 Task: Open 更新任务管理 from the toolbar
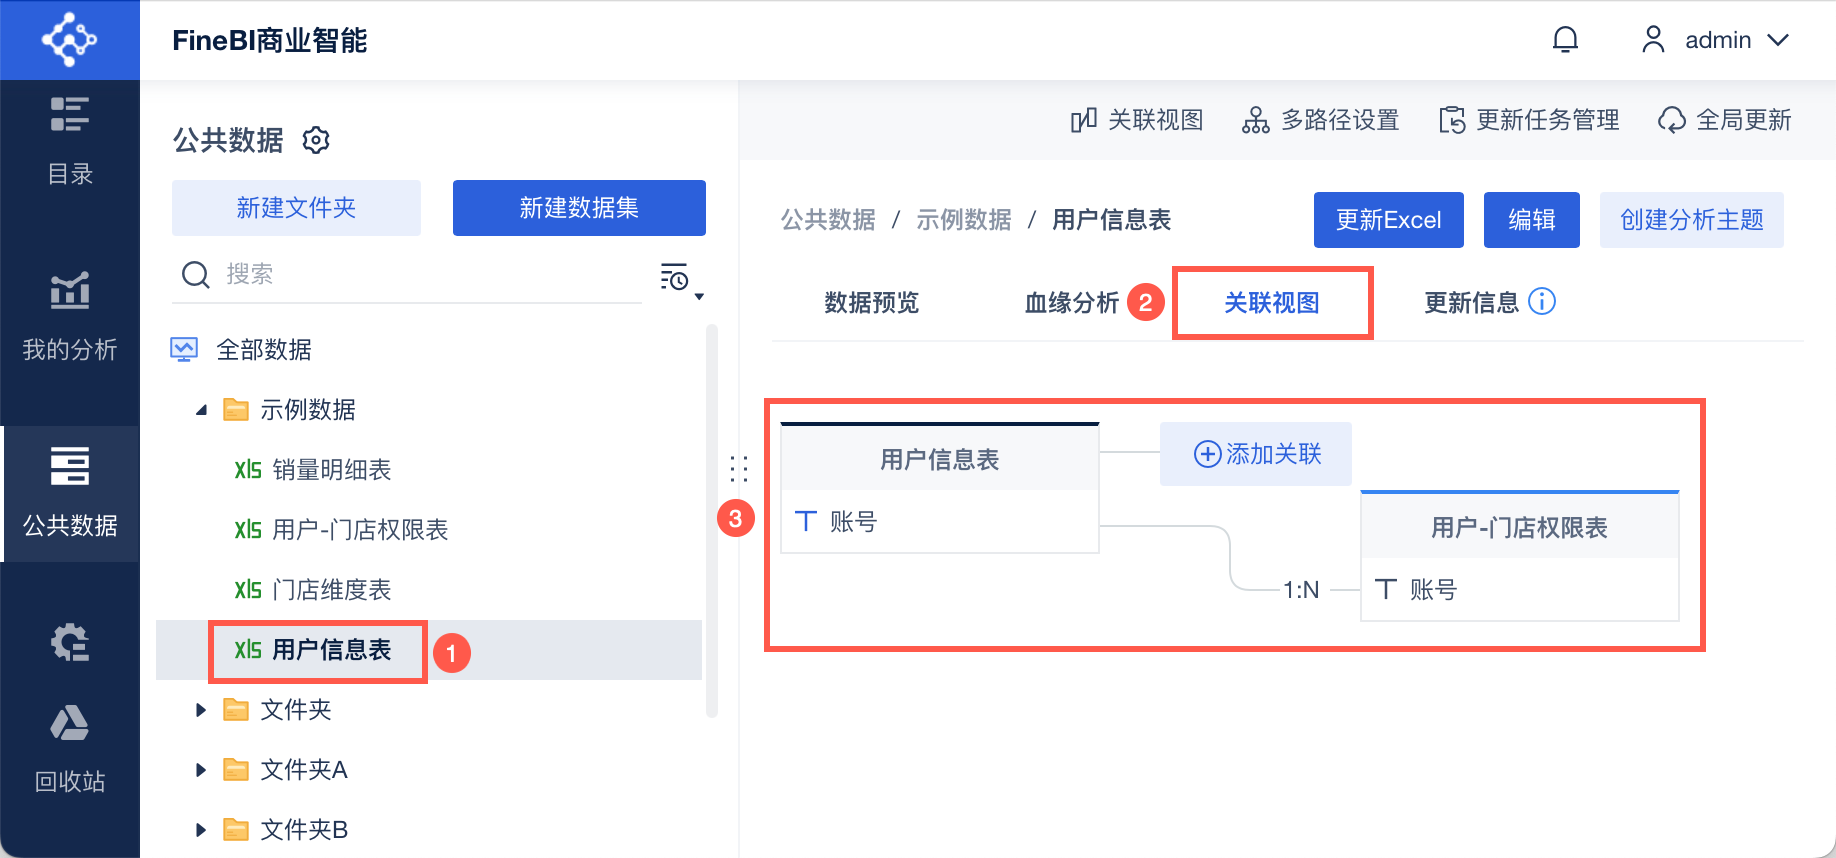tap(1529, 120)
